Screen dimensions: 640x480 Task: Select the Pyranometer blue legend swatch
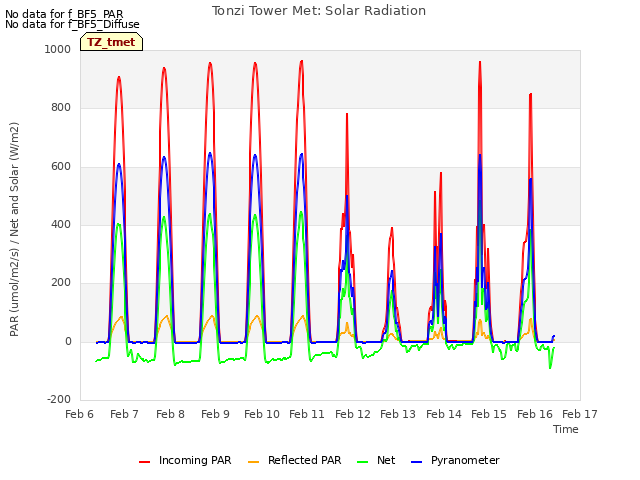click(416, 462)
